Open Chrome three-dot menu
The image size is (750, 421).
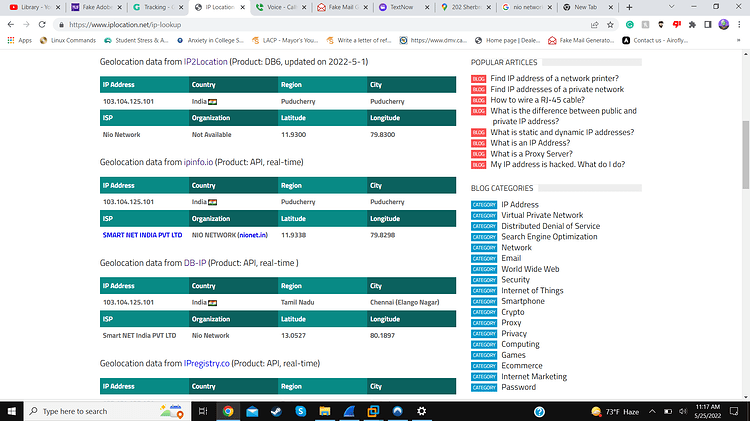[x=739, y=25]
